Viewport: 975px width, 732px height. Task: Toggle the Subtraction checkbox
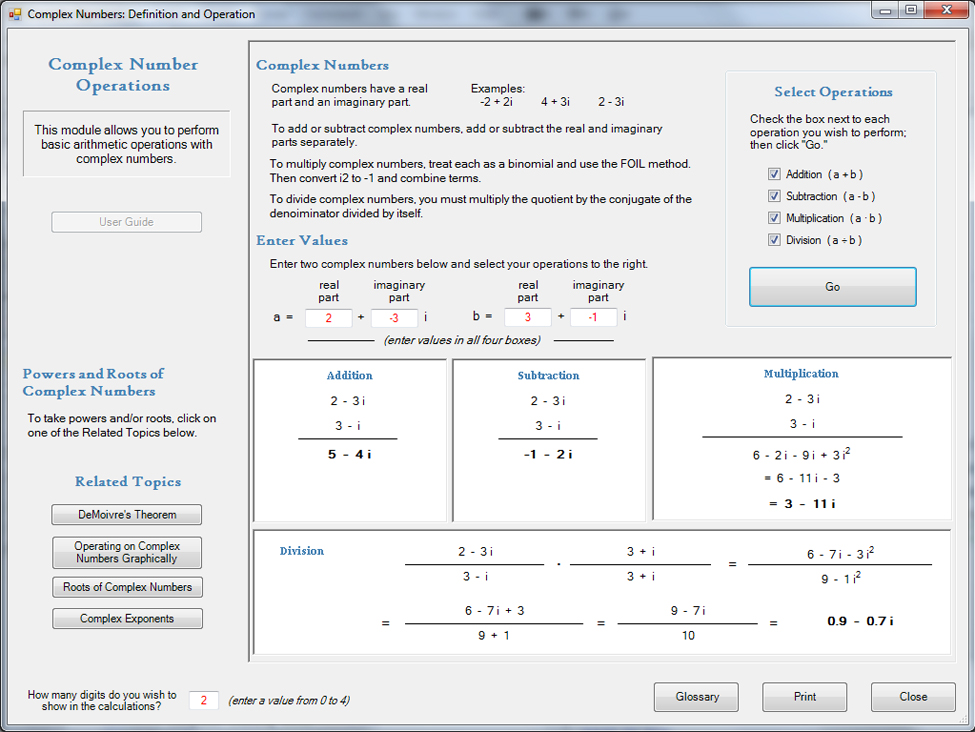tap(774, 196)
